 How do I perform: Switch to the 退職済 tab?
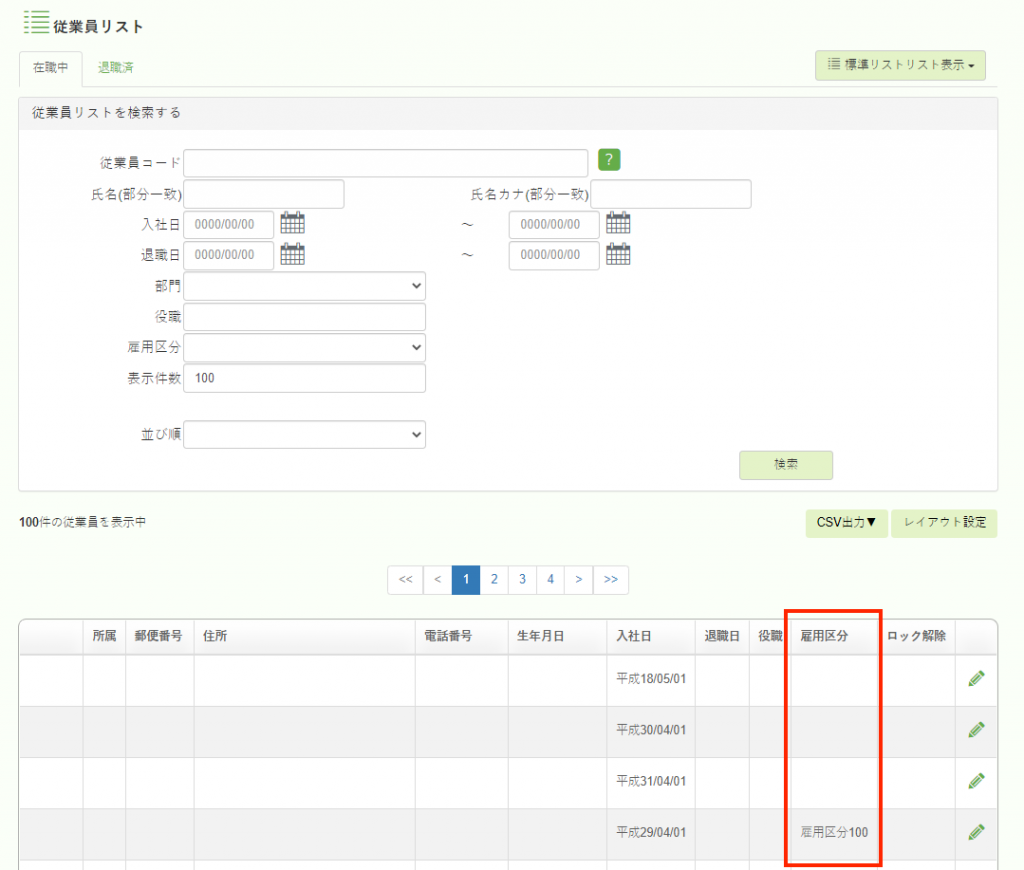[116, 68]
